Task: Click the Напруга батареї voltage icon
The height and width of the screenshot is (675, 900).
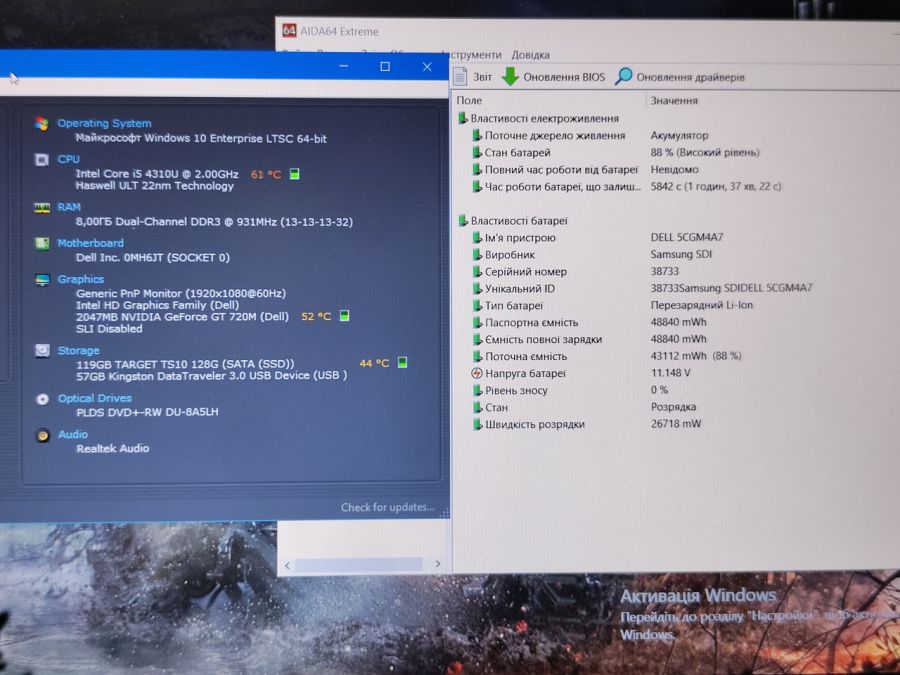Action: point(477,373)
